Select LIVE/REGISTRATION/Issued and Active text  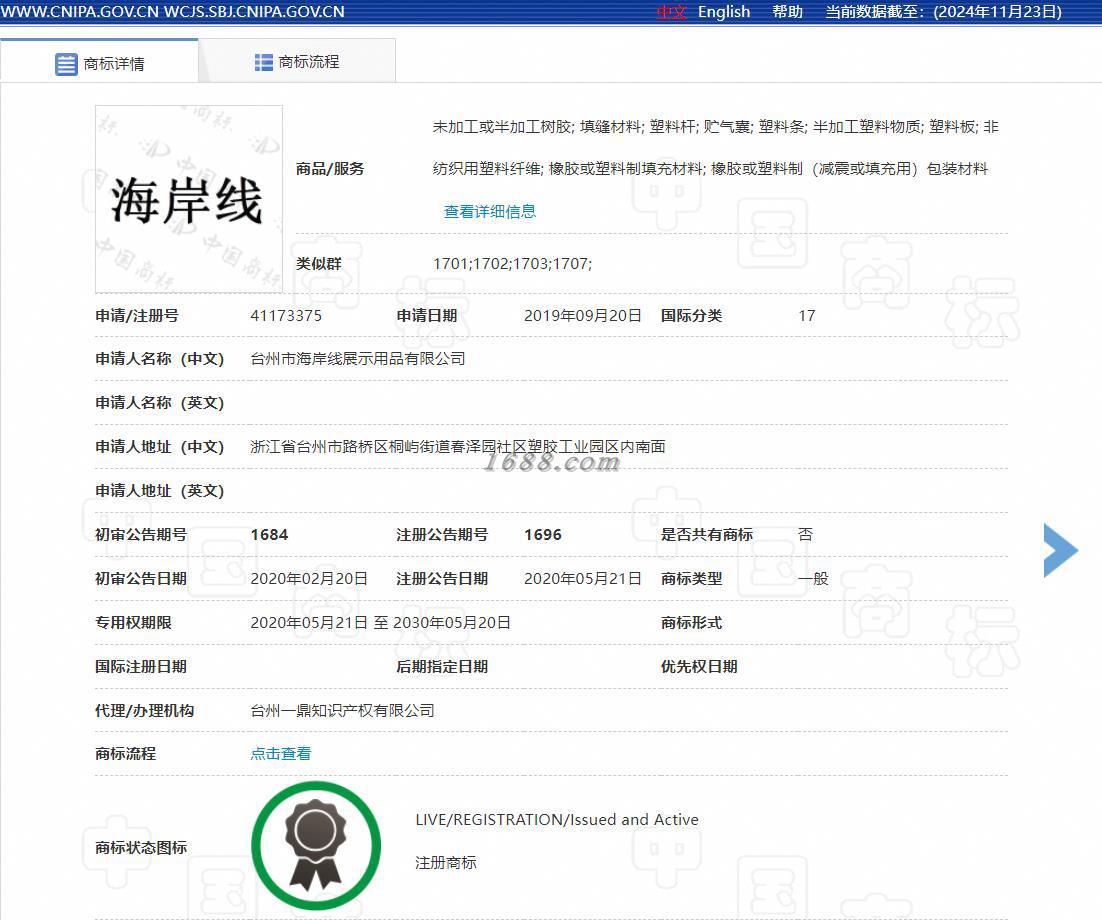(x=557, y=819)
